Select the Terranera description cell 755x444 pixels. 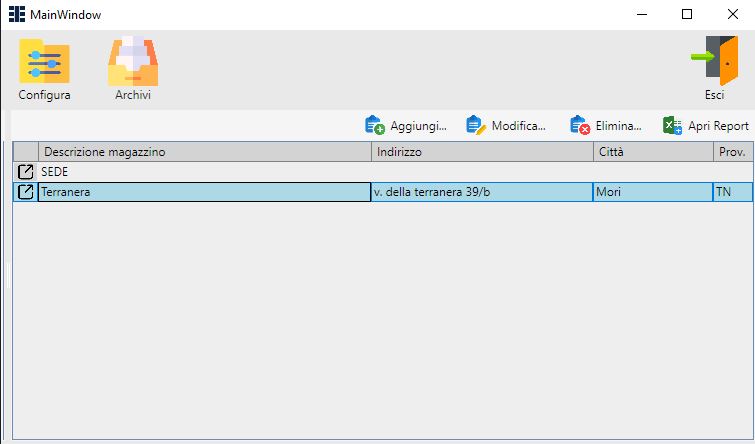204,192
